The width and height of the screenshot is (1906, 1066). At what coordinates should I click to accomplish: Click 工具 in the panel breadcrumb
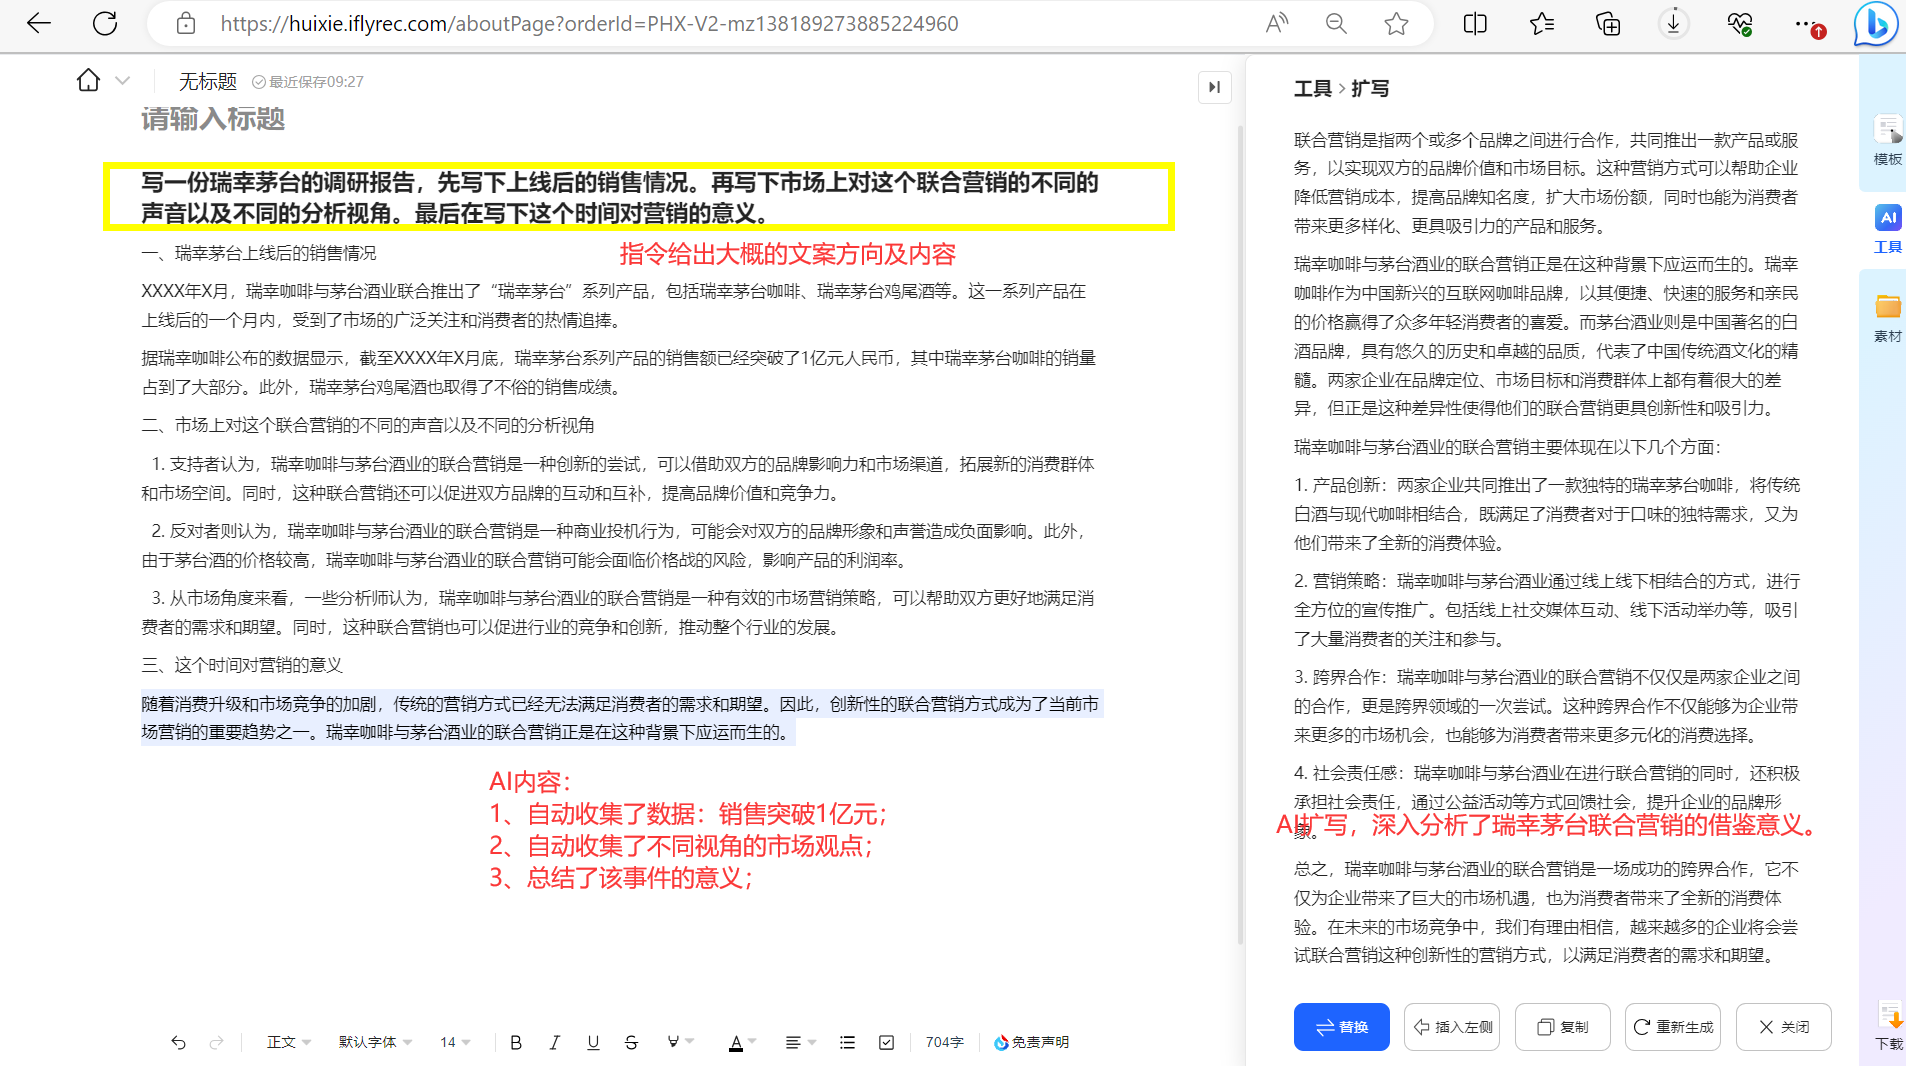[x=1312, y=89]
